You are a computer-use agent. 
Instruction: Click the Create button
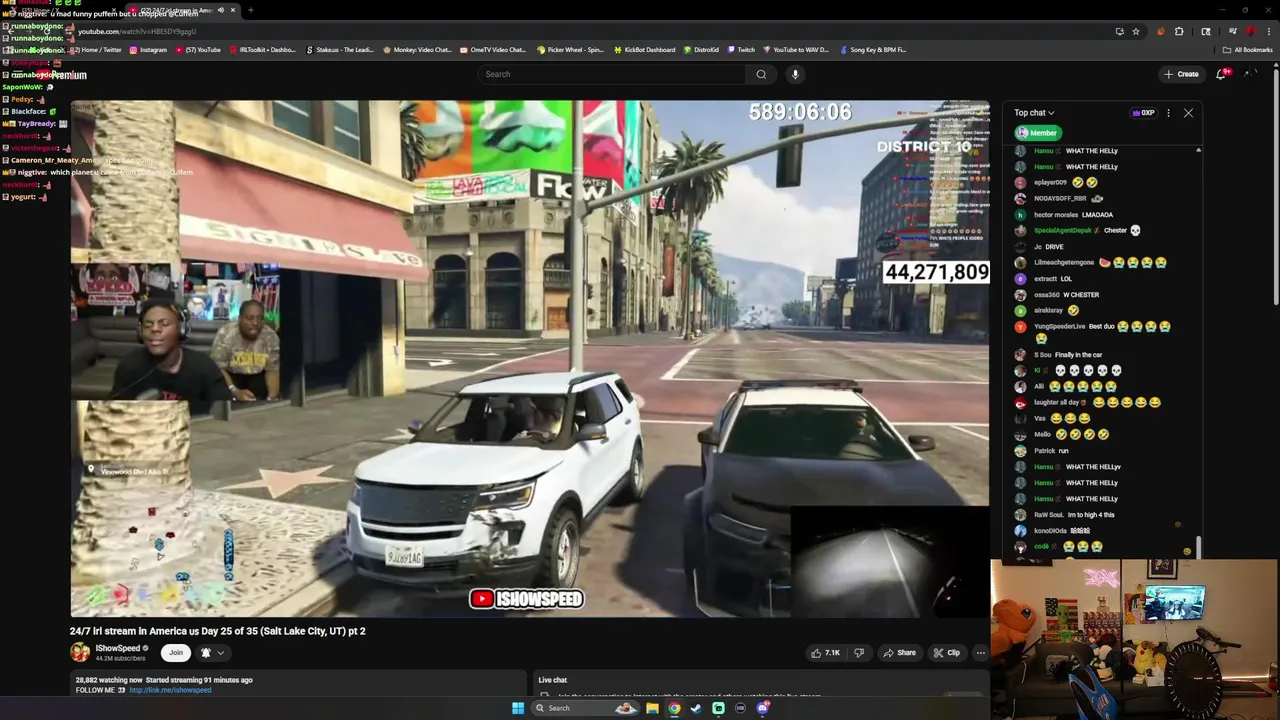click(1181, 74)
